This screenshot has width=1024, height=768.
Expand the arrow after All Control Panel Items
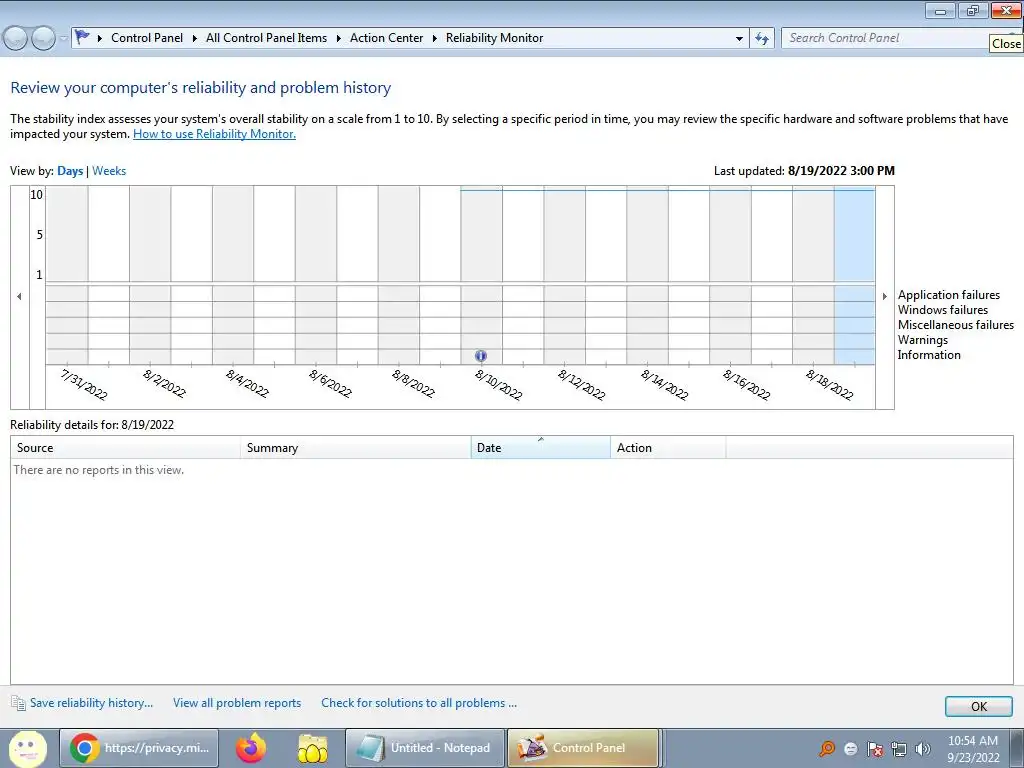338,39
